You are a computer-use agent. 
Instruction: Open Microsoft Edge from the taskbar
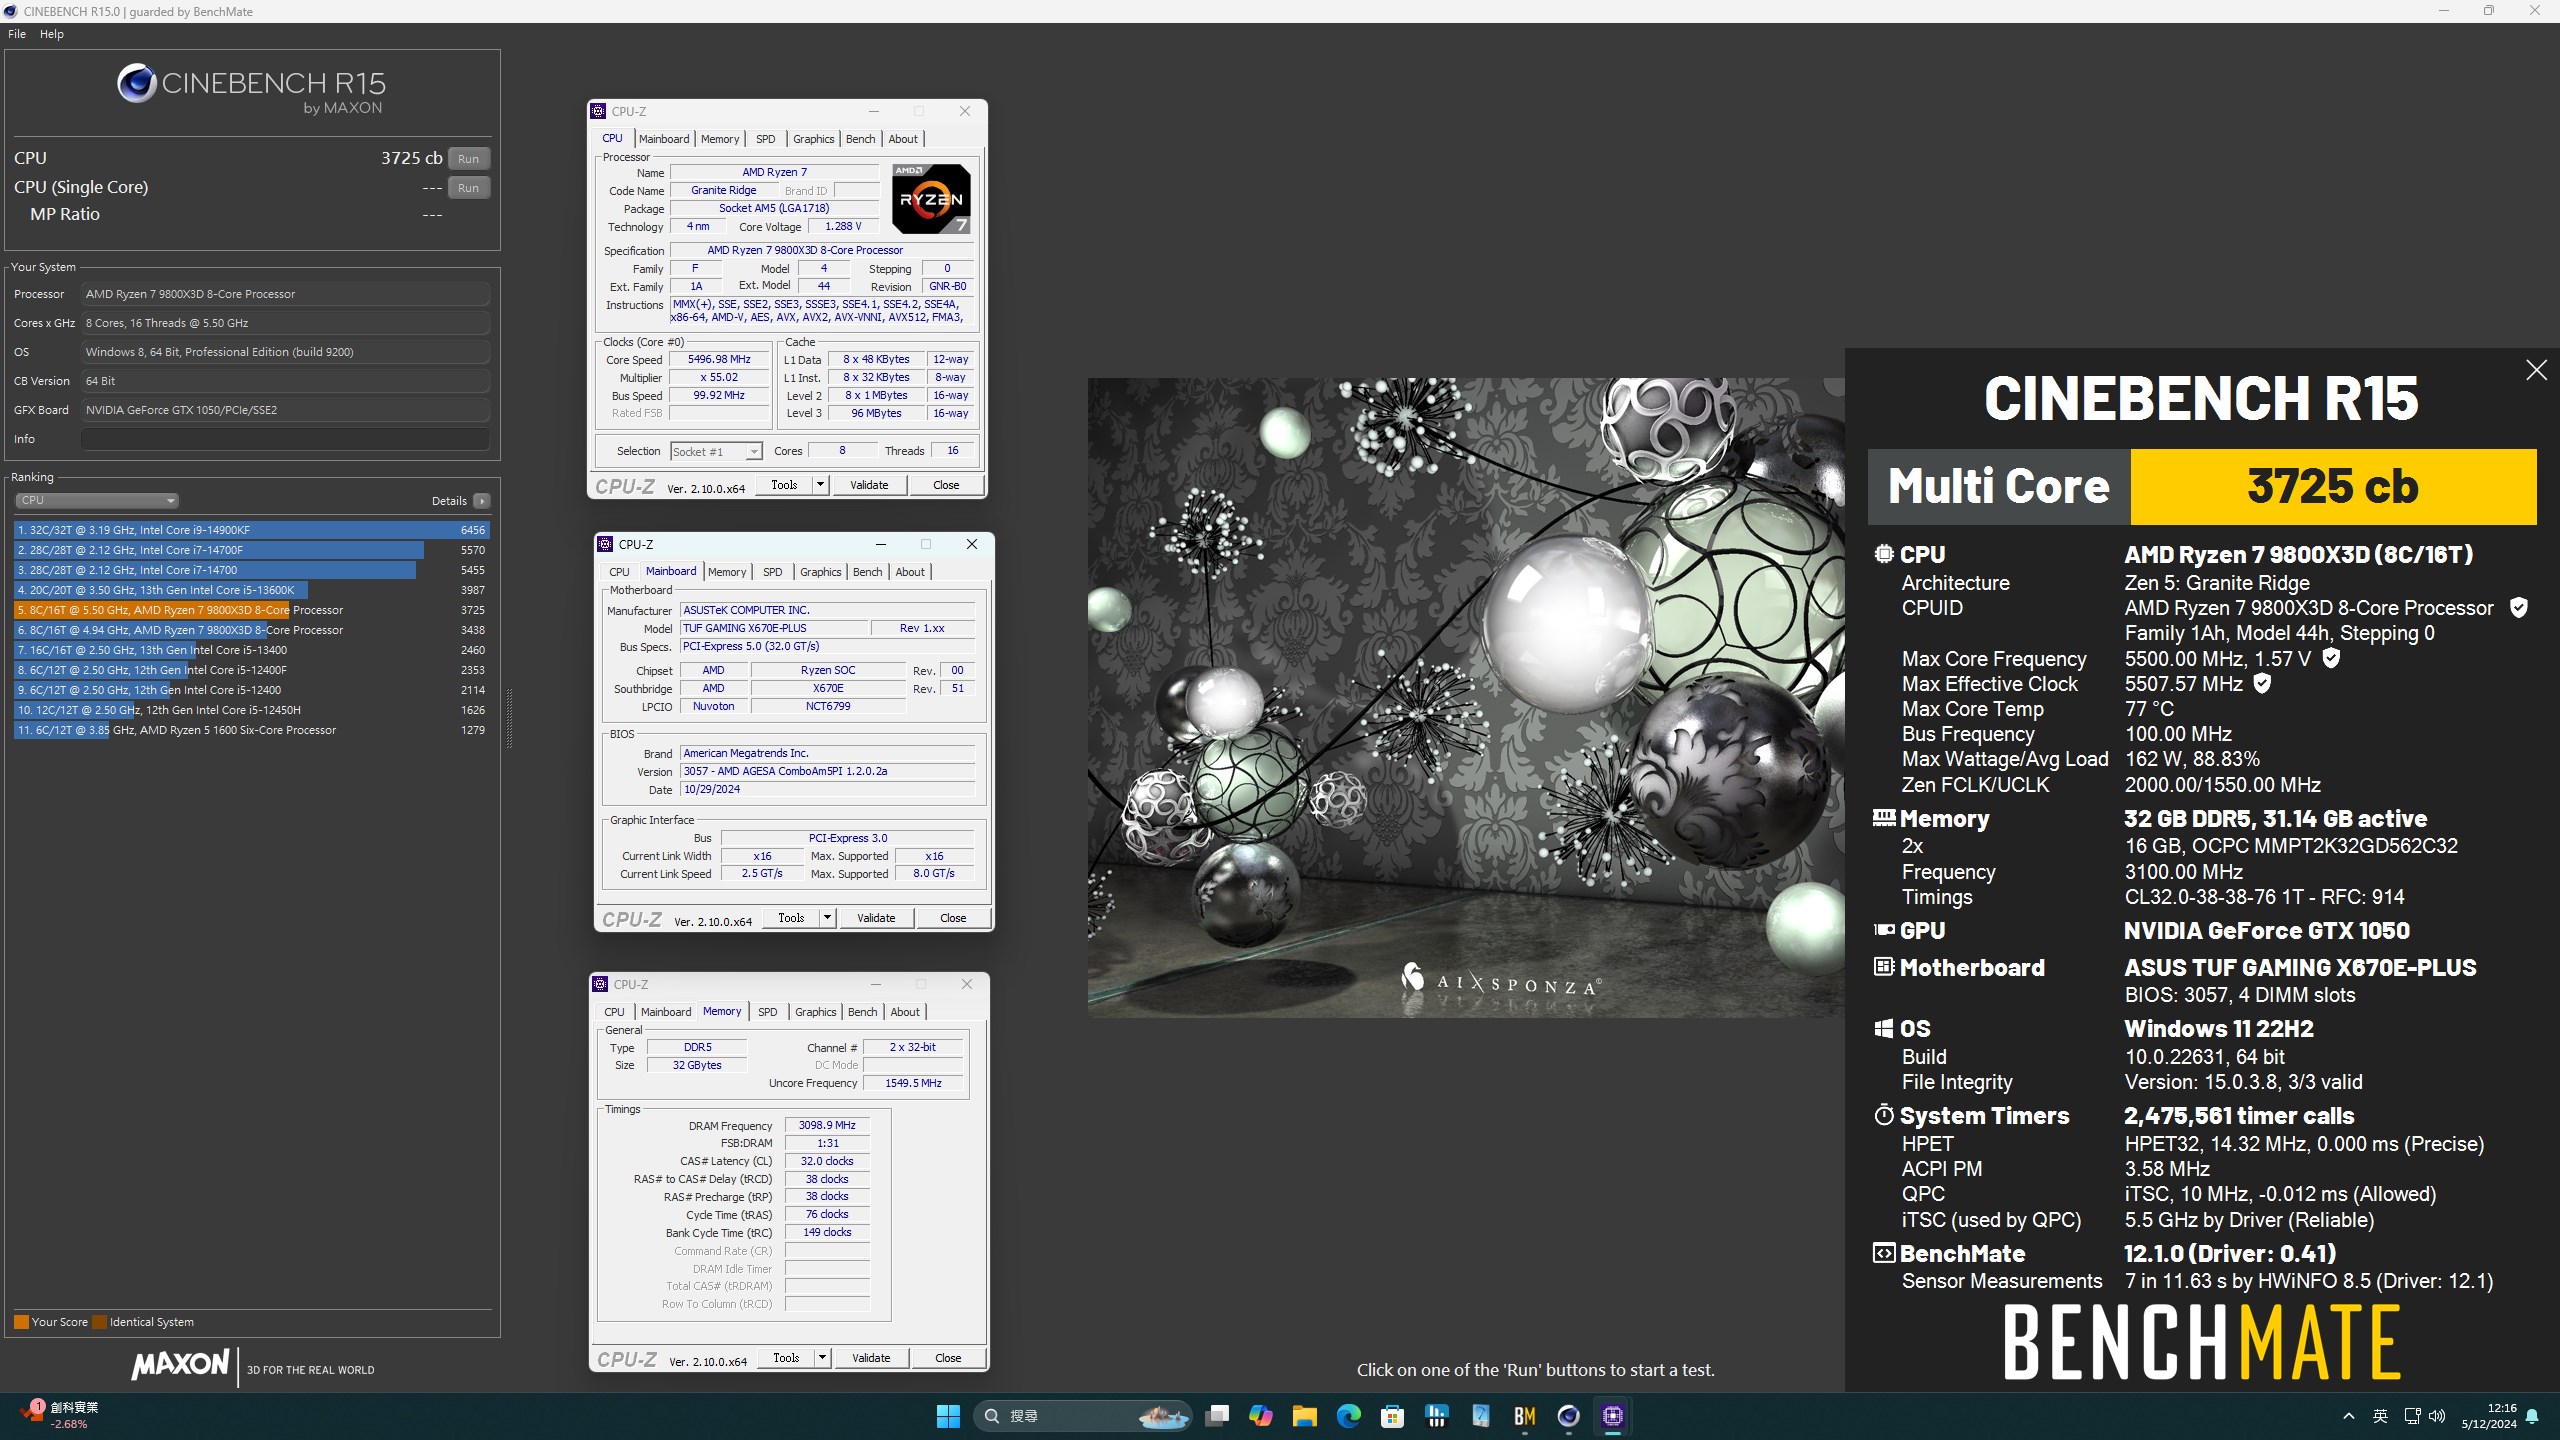(1348, 1416)
